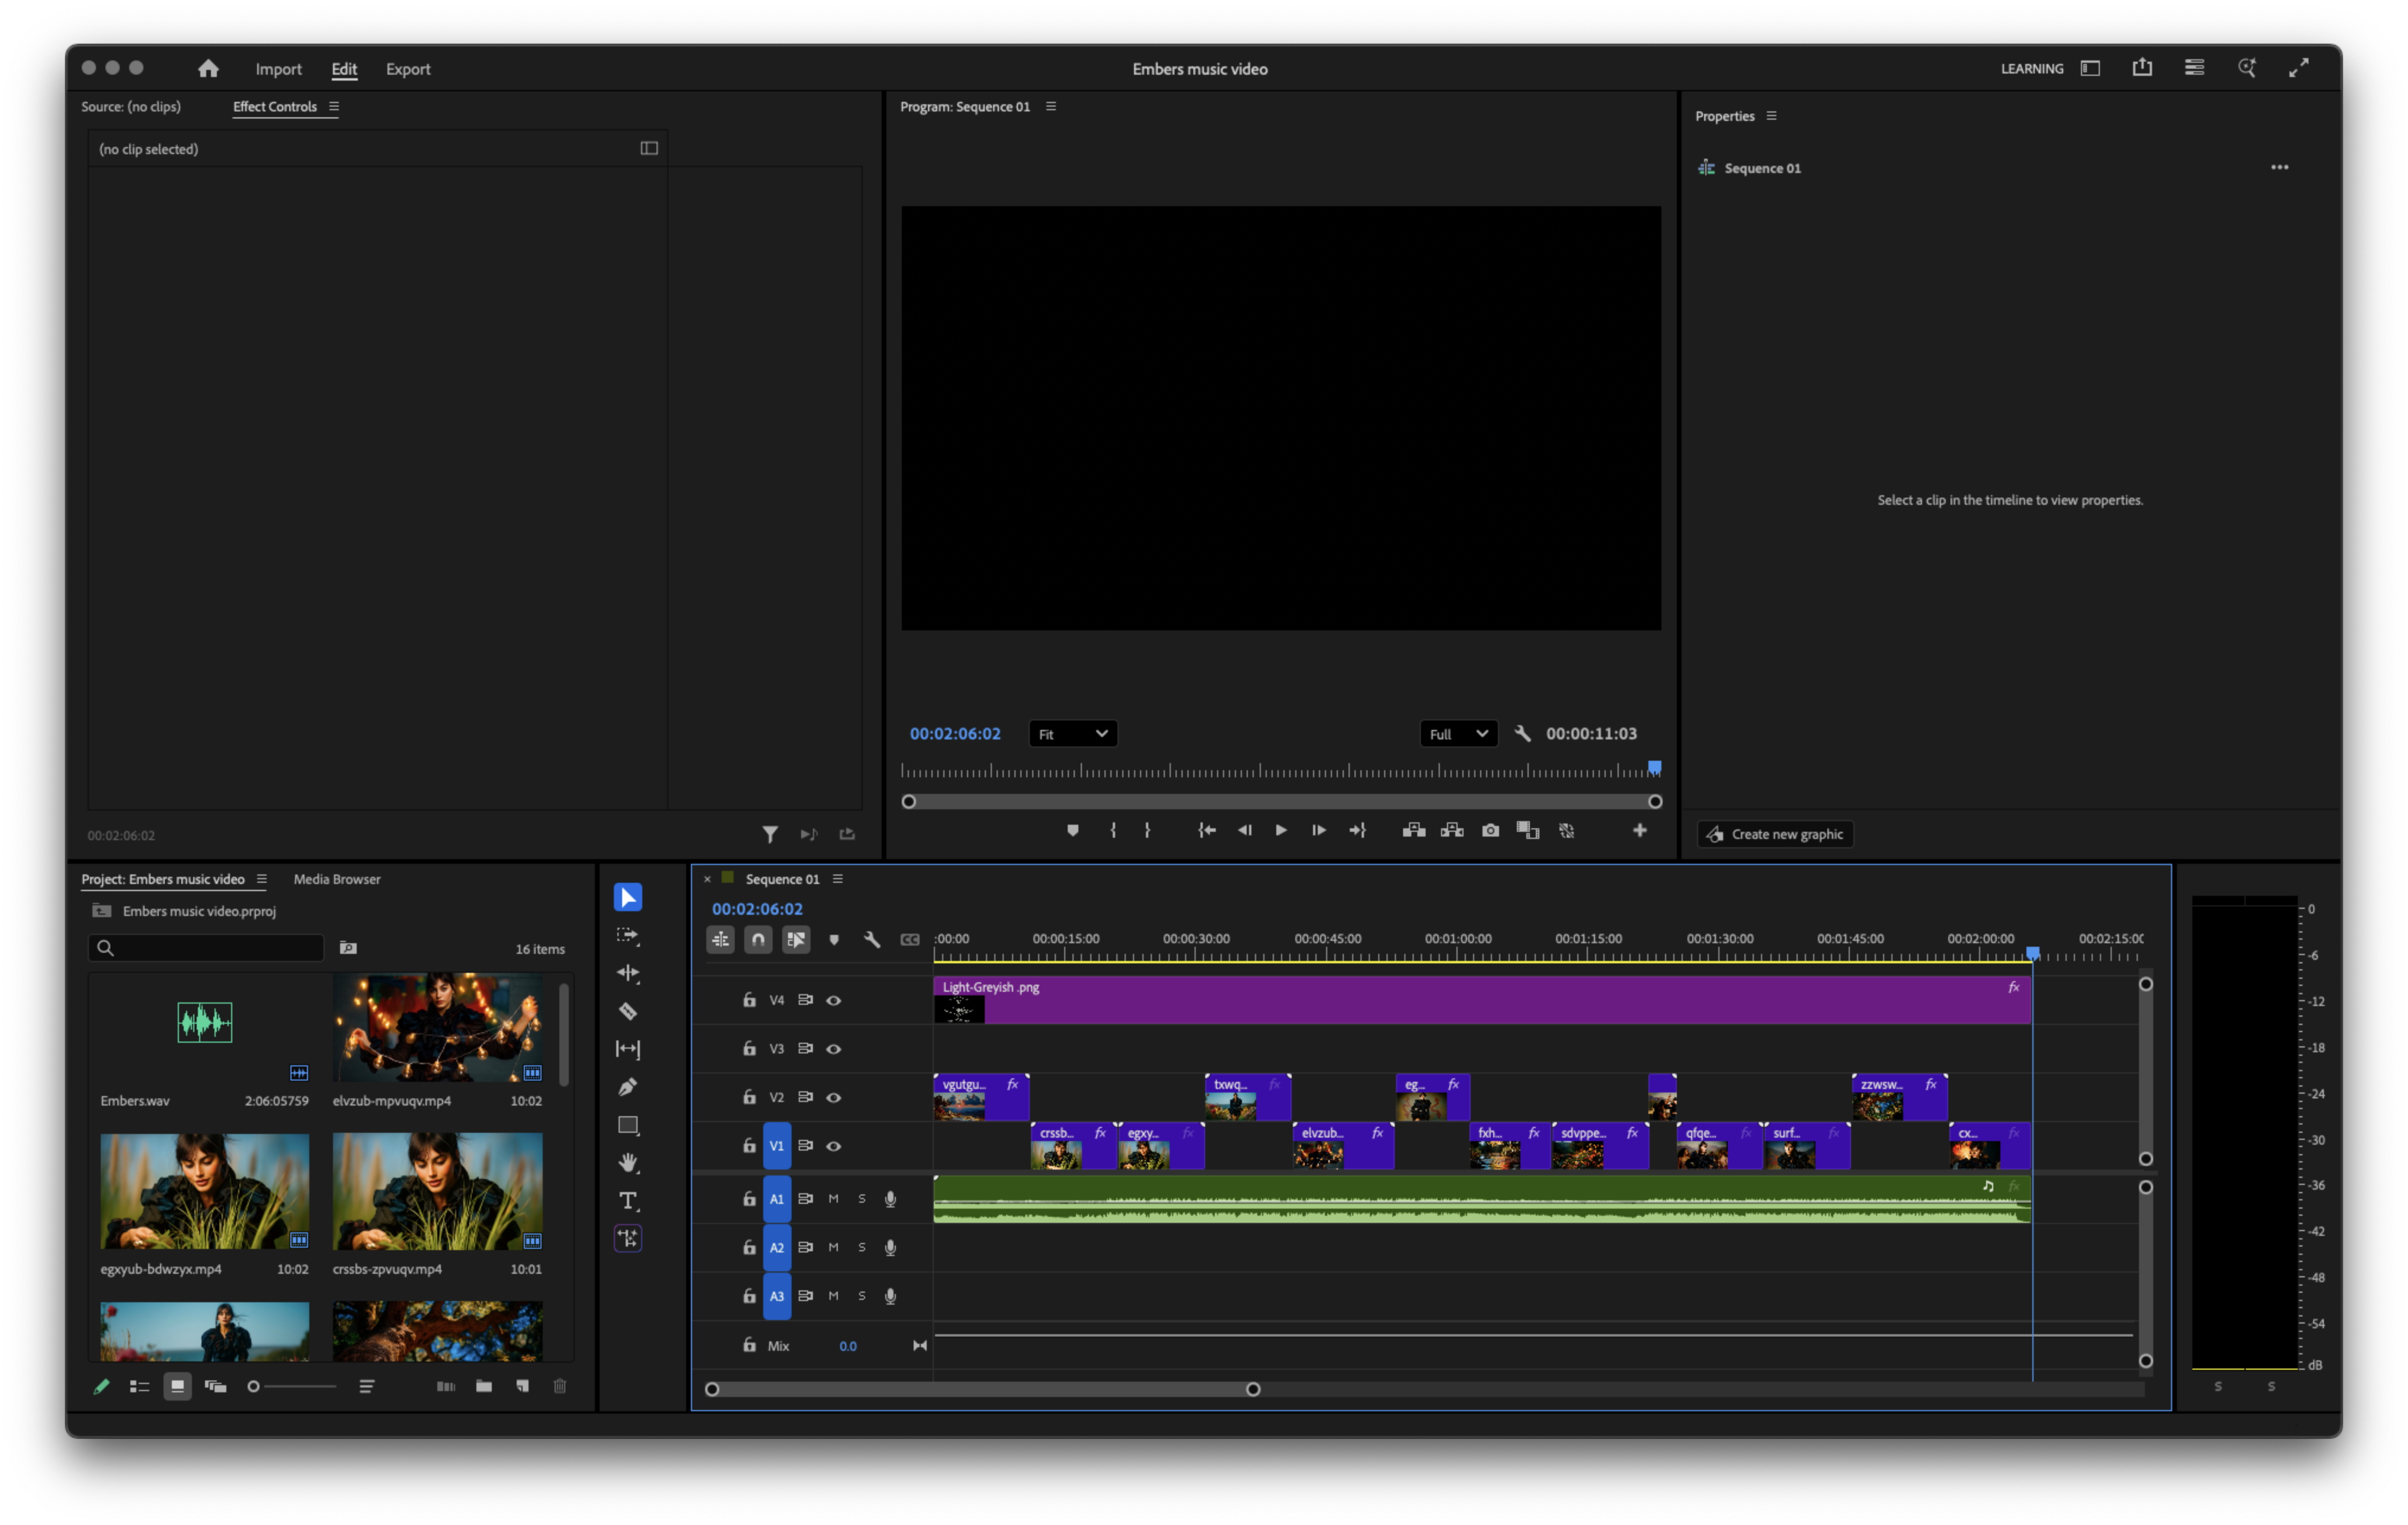Screen dimensions: 2408x1525
Task: Select the Hand tool
Action: pyautogui.click(x=628, y=1163)
